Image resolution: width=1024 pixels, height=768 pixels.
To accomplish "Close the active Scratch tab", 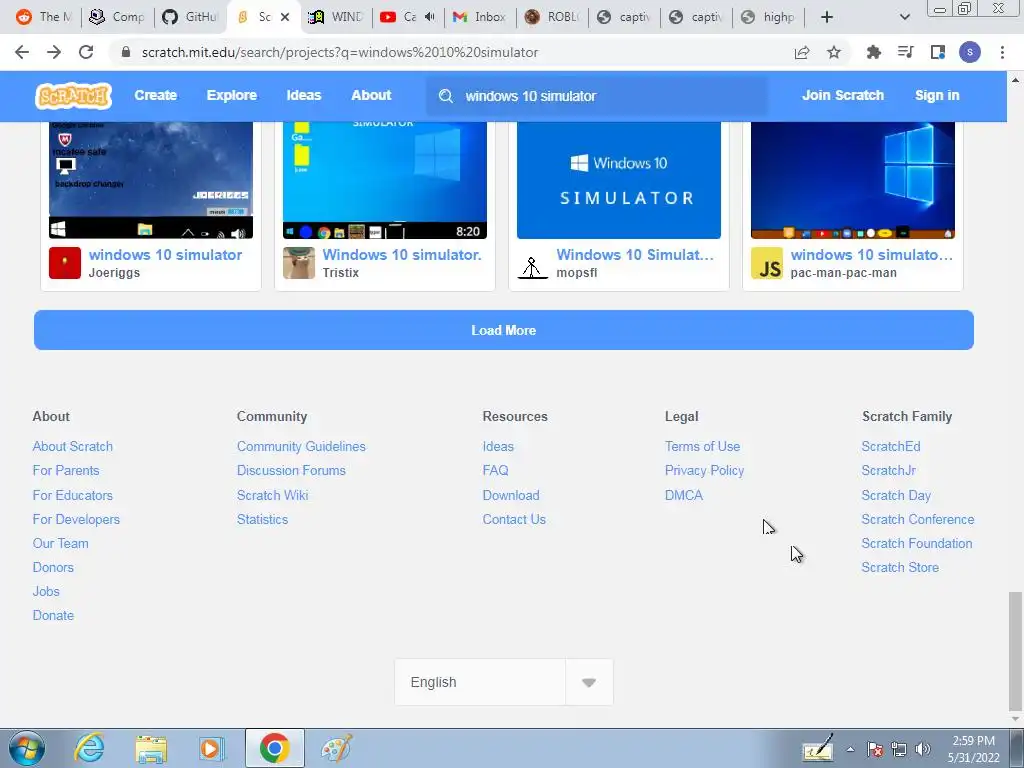I will tap(285, 17).
